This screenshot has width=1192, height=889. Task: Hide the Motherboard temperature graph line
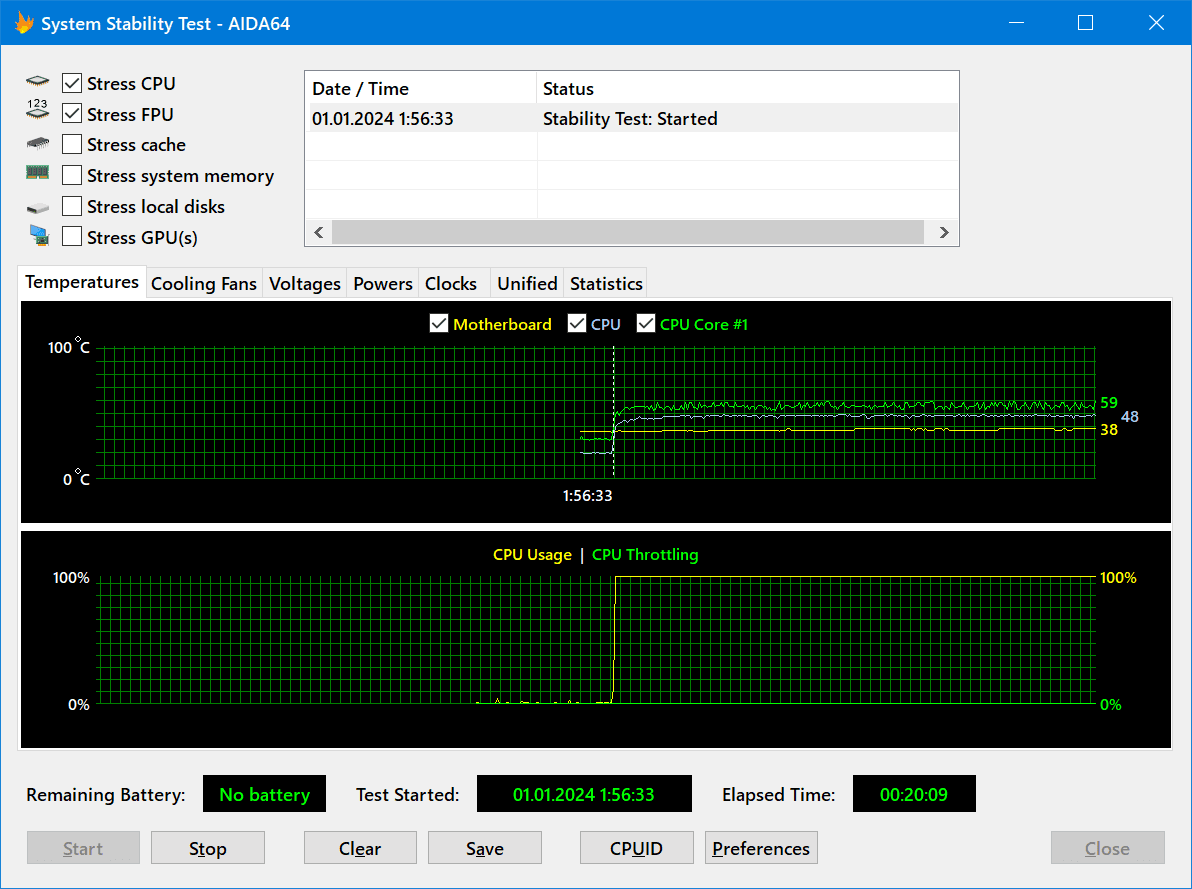tap(439, 324)
